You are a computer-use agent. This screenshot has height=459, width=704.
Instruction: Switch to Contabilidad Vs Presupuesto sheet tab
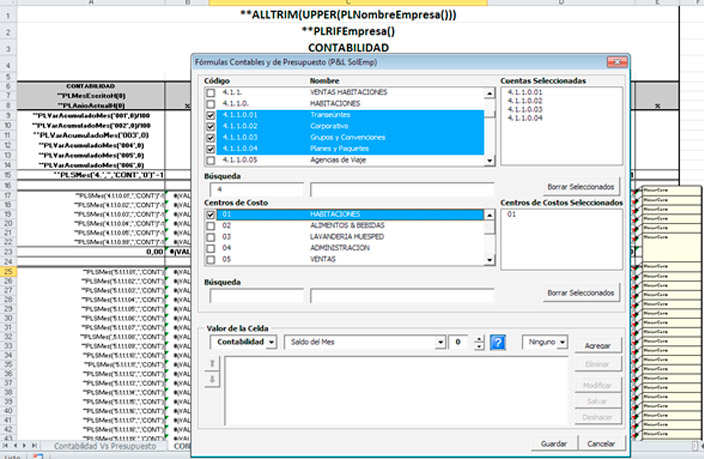tap(109, 445)
